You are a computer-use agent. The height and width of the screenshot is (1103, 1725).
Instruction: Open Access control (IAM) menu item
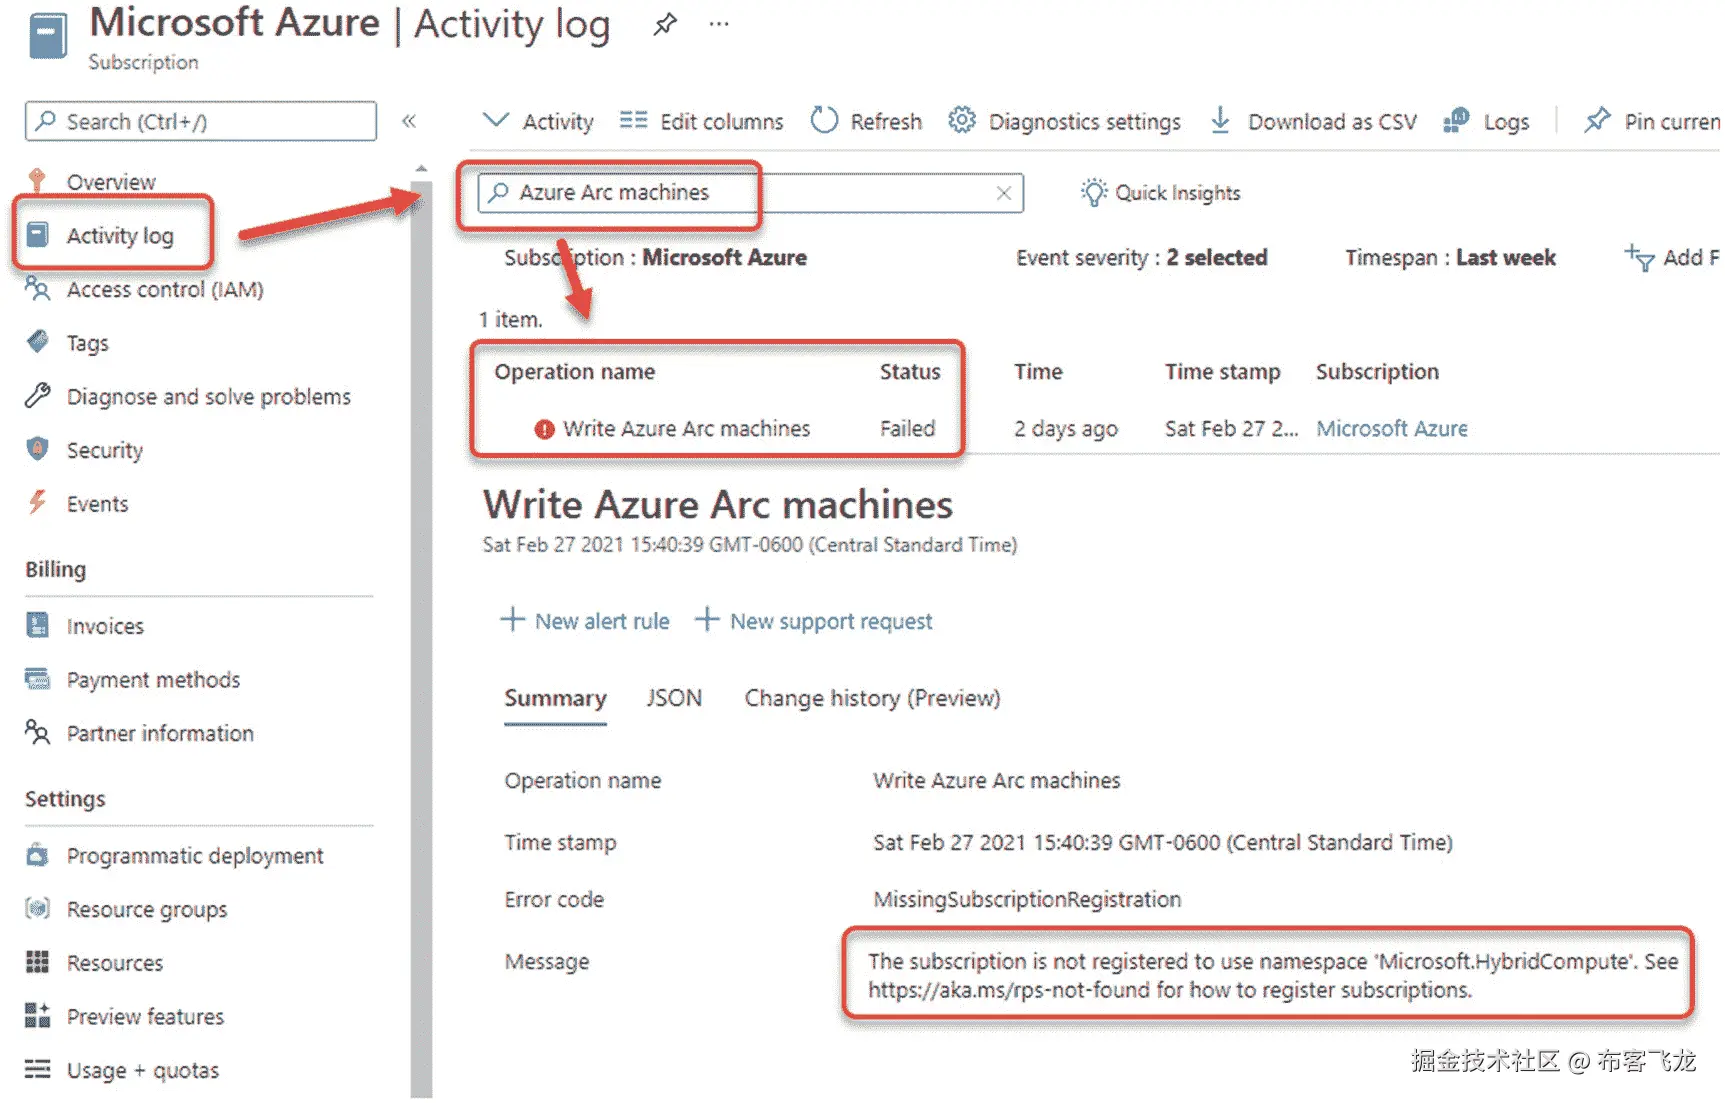pyautogui.click(x=165, y=289)
